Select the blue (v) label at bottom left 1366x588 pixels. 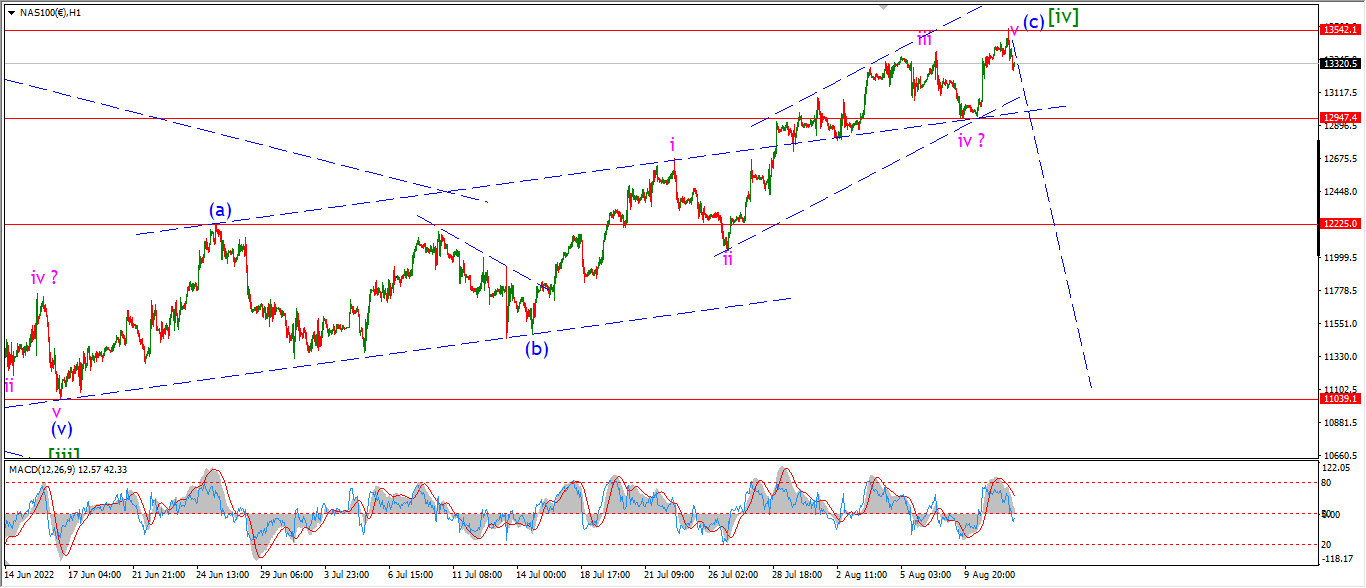click(x=62, y=430)
